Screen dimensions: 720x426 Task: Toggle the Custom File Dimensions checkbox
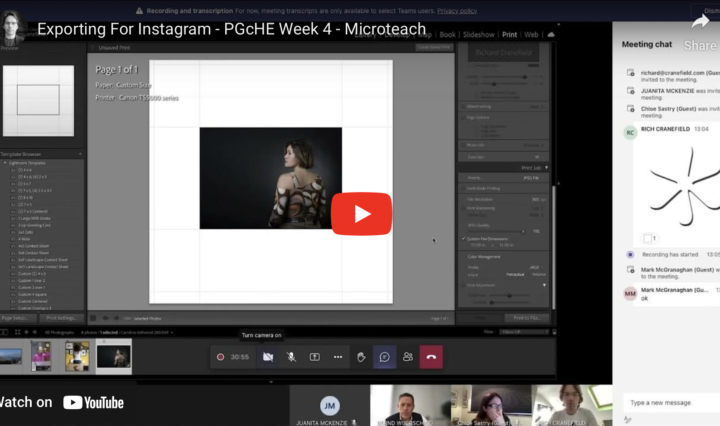click(x=465, y=238)
